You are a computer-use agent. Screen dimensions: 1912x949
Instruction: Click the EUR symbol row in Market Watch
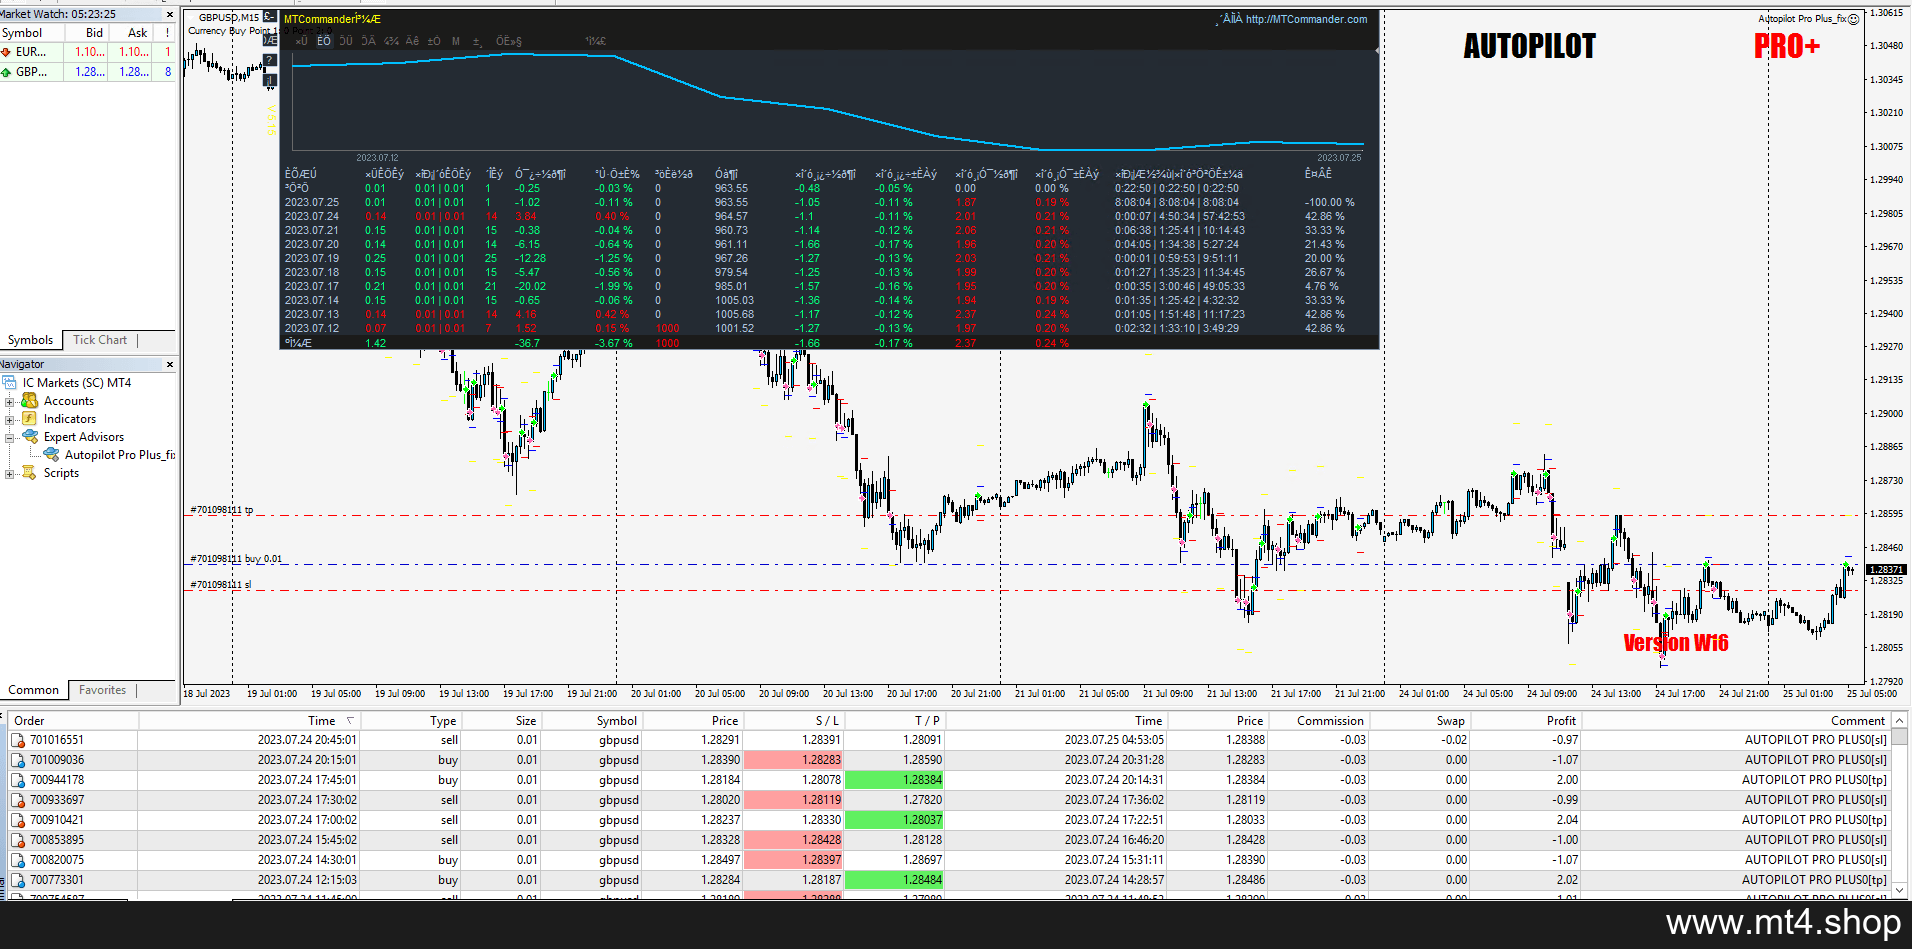pyautogui.click(x=88, y=52)
